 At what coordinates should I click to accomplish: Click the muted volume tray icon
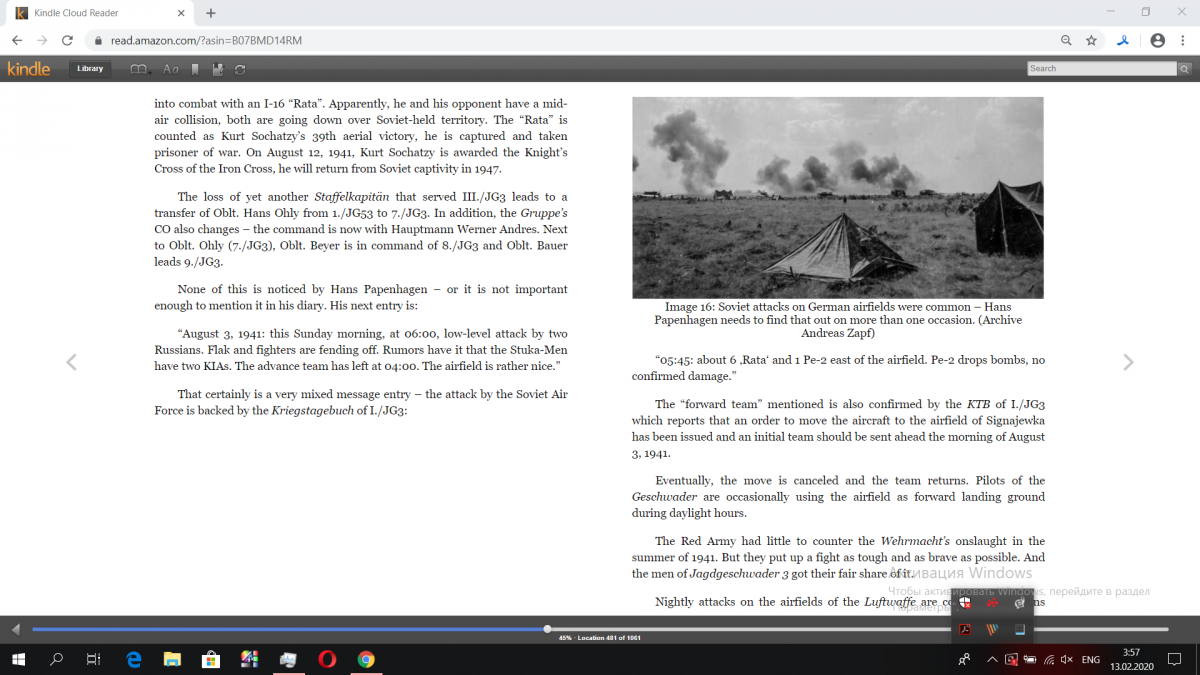click(1067, 660)
